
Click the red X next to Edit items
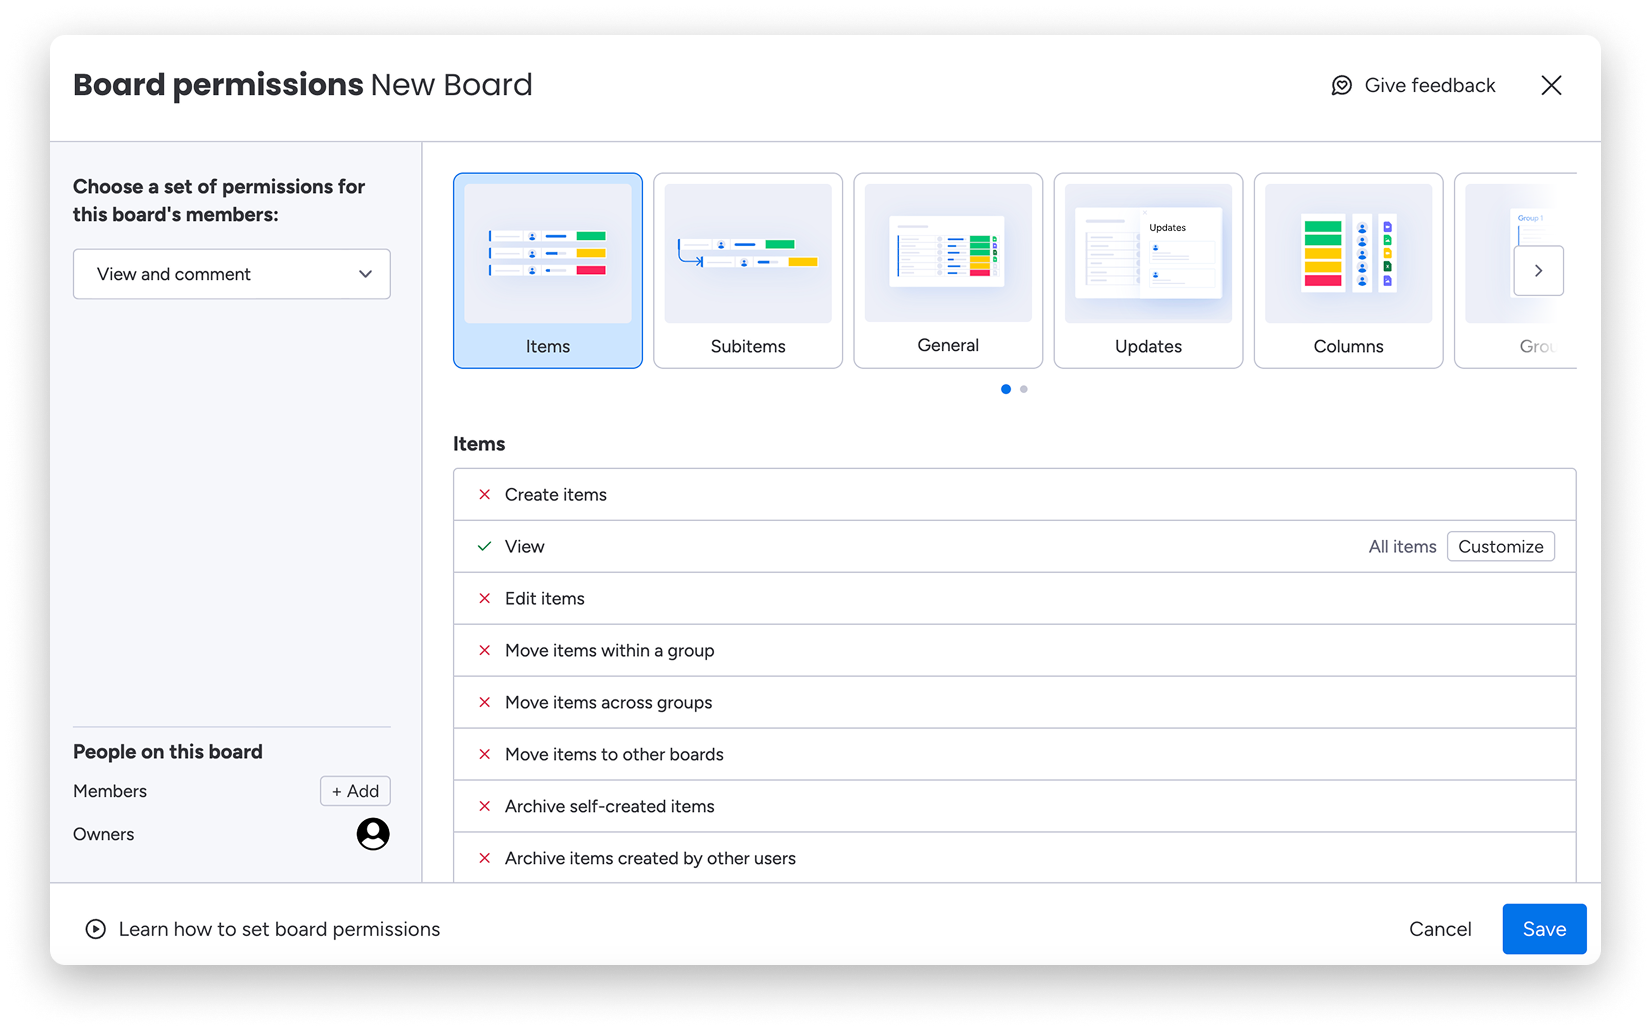(485, 599)
